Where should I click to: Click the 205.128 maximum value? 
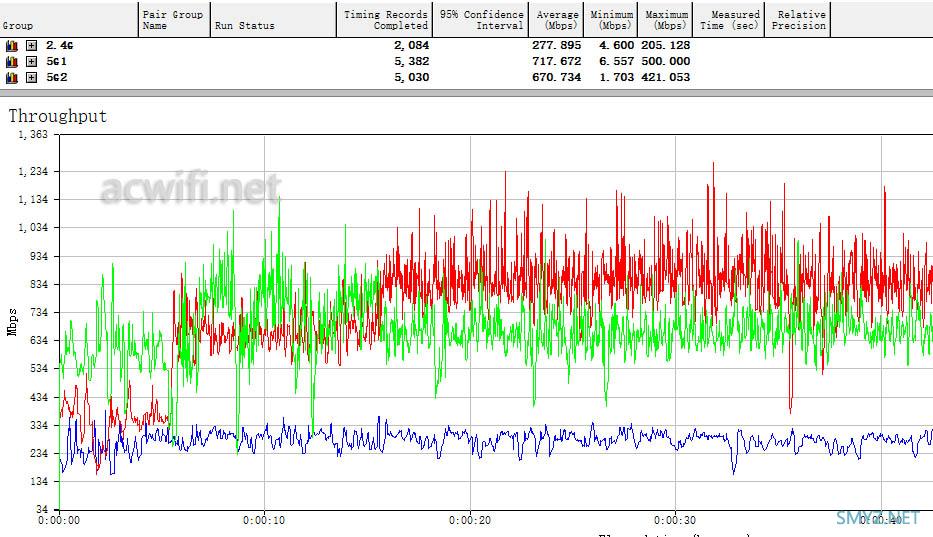665,45
